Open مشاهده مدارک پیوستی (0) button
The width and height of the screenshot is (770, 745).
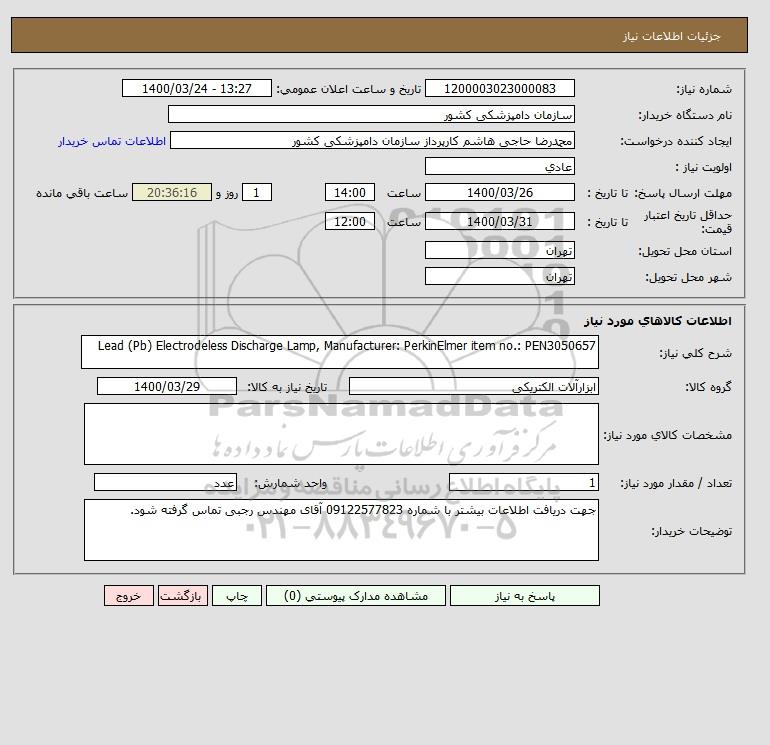[356, 596]
